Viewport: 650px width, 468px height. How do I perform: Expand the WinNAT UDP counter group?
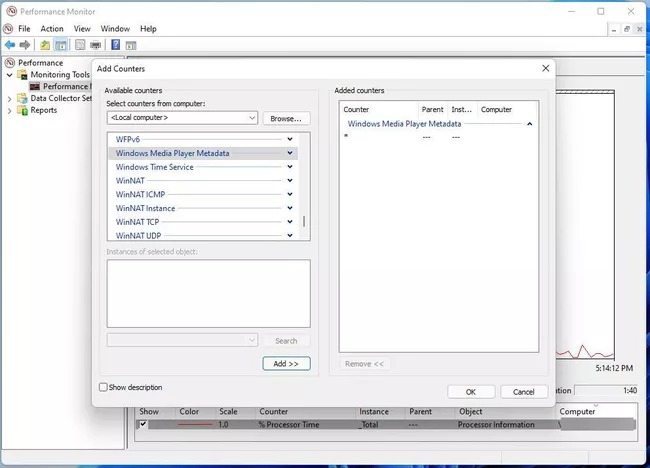tap(290, 235)
